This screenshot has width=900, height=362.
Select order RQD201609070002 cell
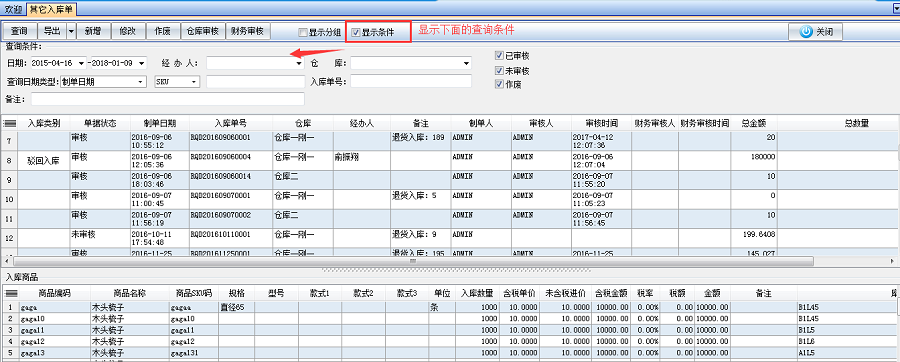pyautogui.click(x=231, y=219)
